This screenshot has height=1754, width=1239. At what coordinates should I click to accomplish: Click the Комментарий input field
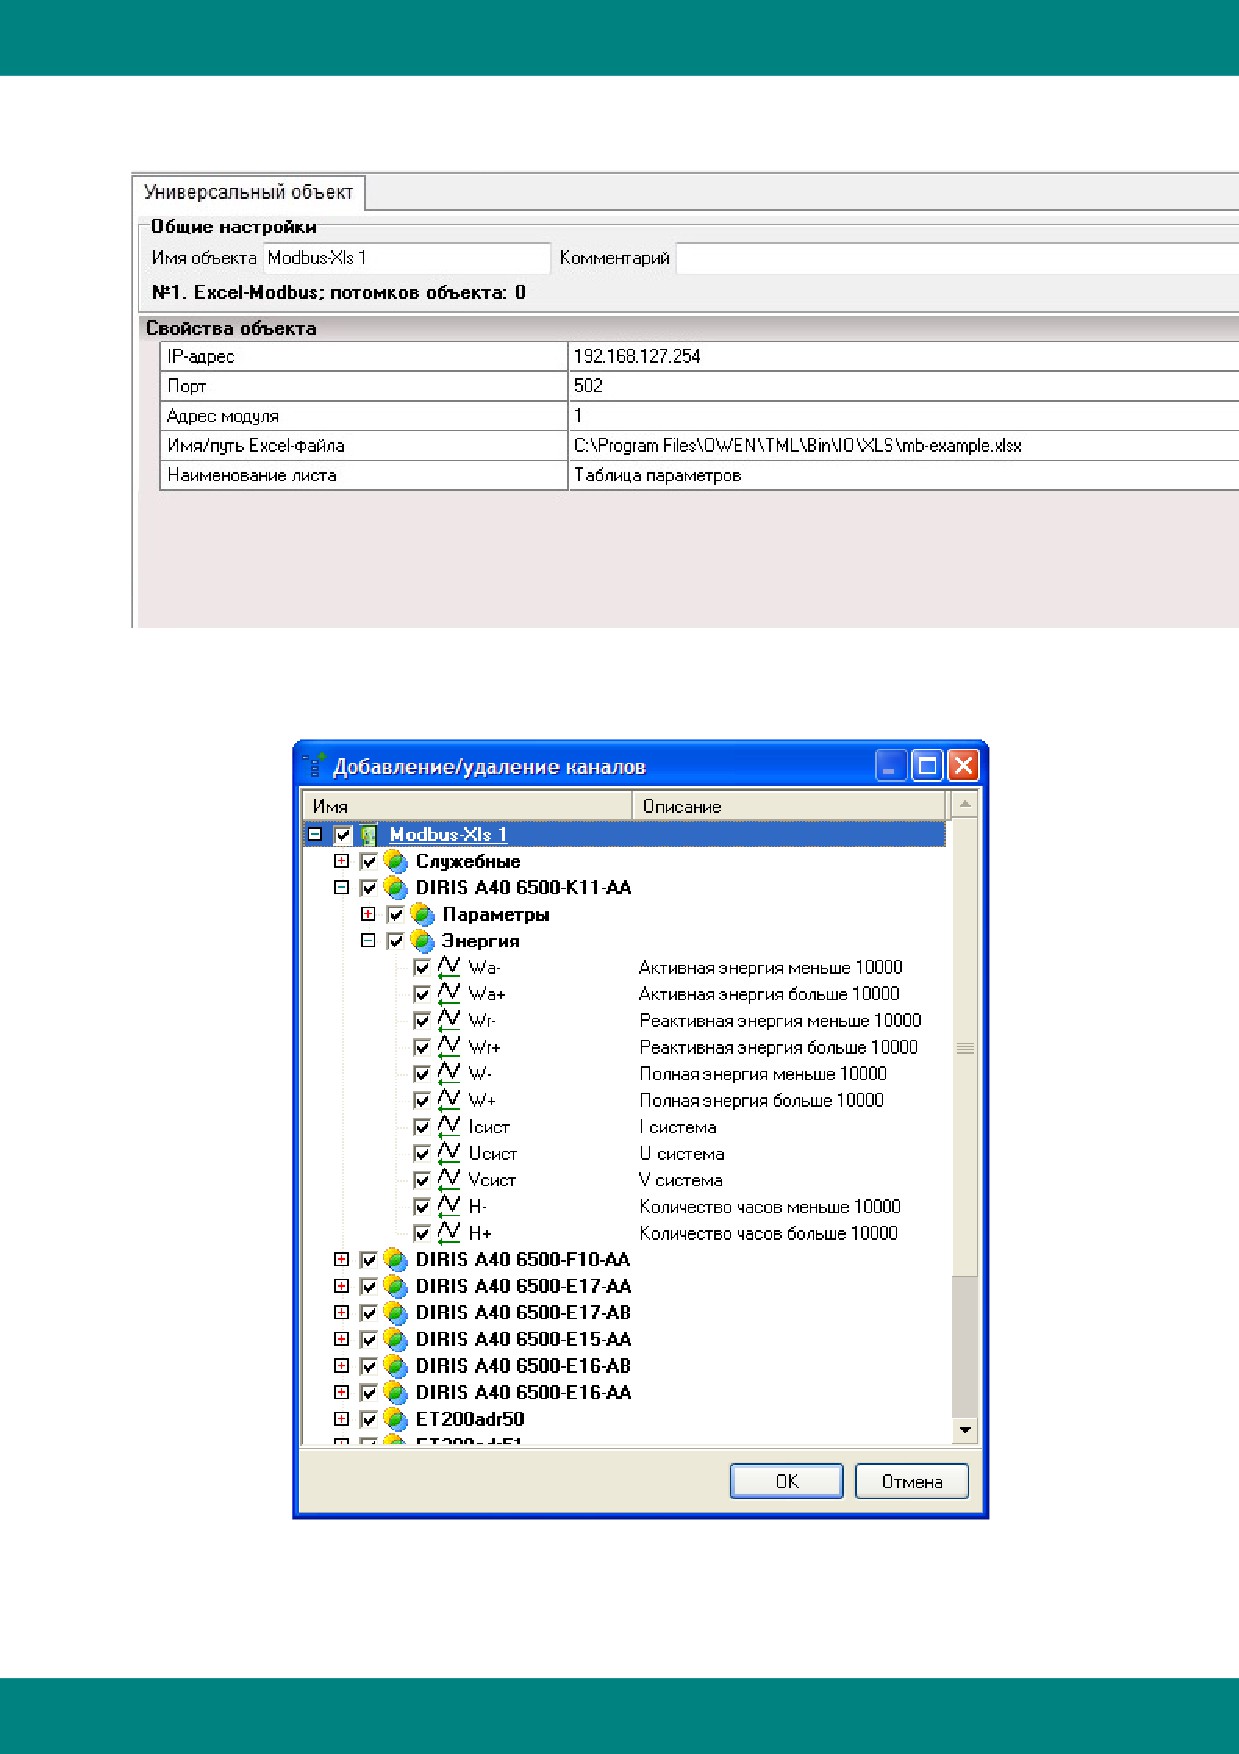click(957, 258)
